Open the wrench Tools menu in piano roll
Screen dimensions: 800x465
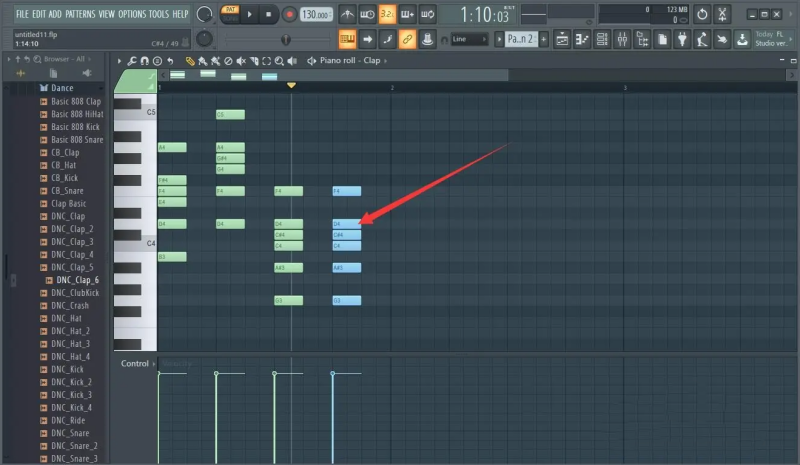(132, 61)
